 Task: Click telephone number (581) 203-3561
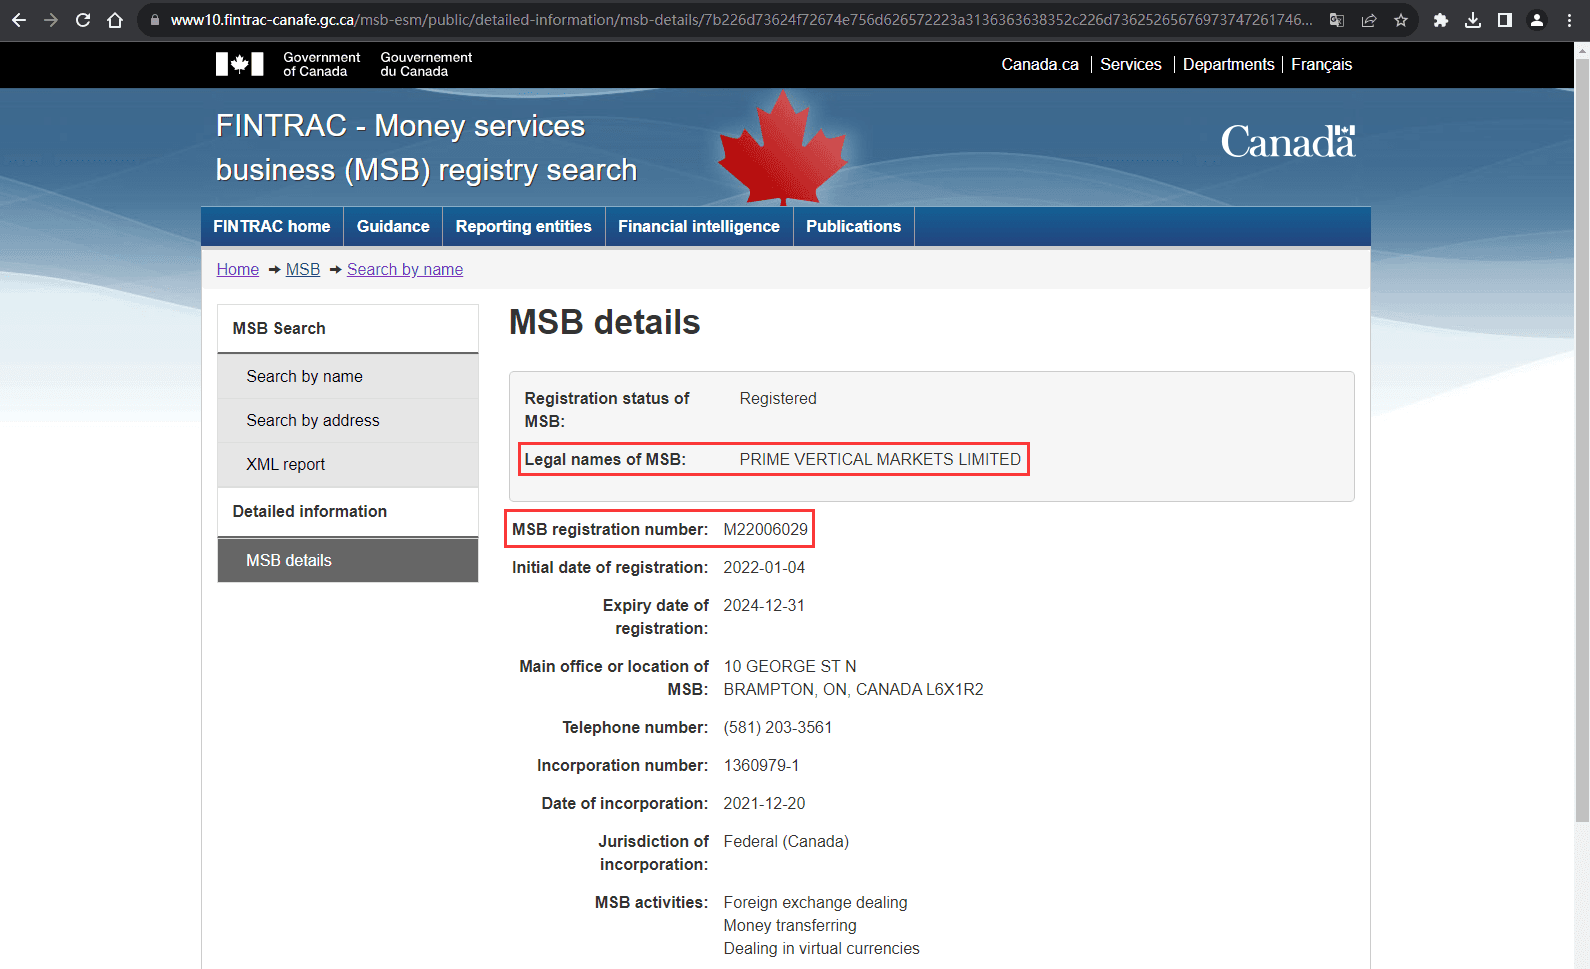click(x=778, y=727)
